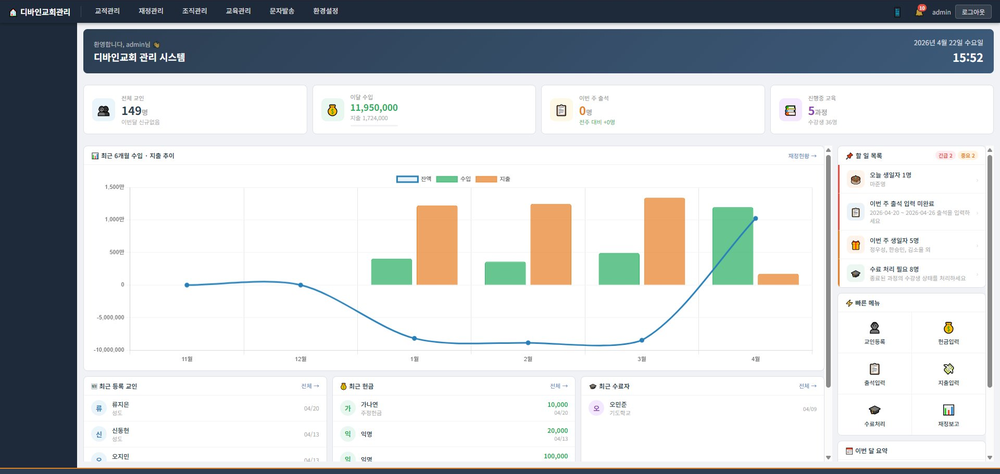The width and height of the screenshot is (1000, 474).
Task: Open 전체 link in 최근 수료자
Action: tap(807, 386)
